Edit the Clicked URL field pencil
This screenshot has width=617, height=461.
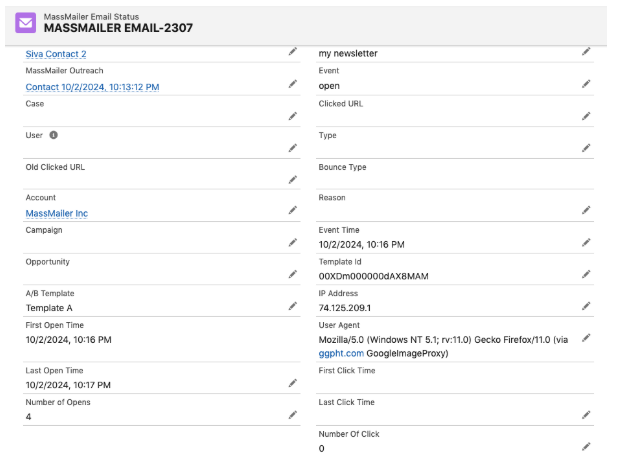point(586,116)
